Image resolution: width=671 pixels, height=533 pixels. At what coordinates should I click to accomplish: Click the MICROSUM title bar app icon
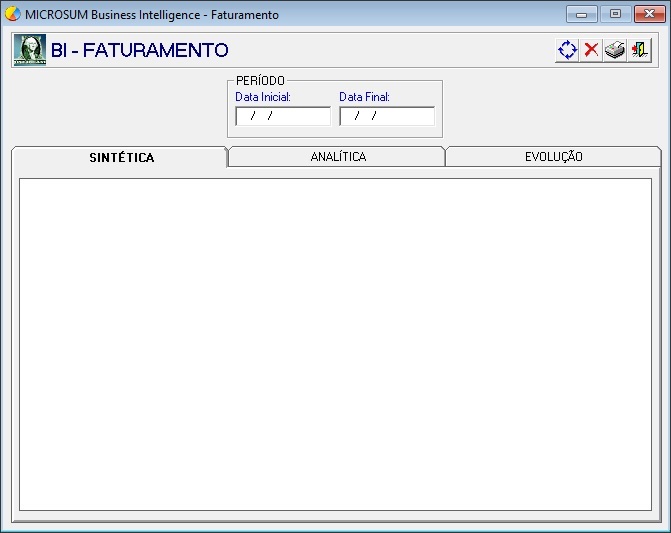click(12, 14)
